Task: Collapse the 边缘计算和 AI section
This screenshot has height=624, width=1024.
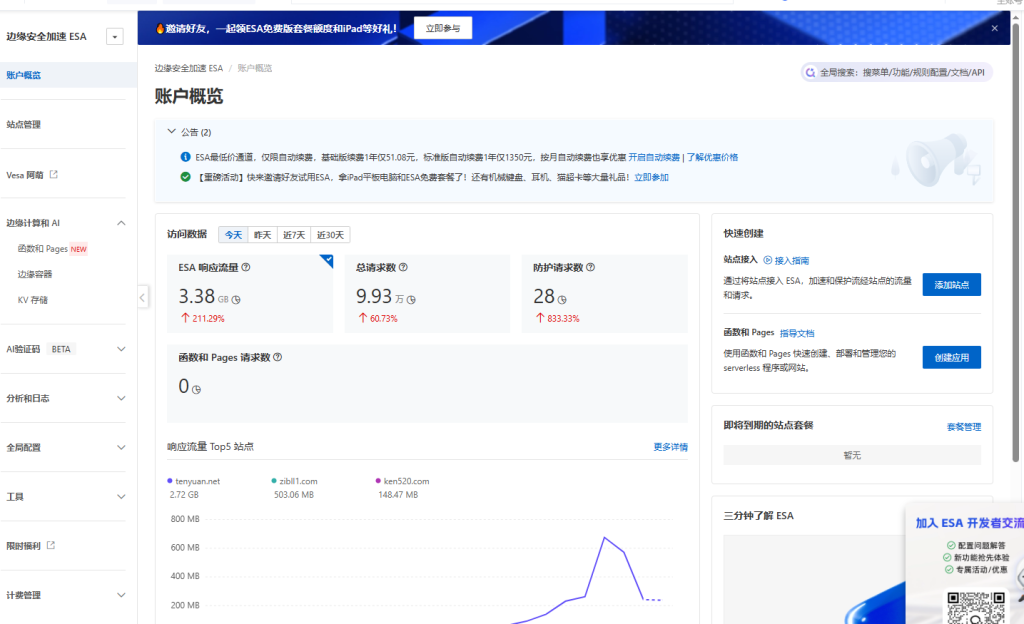Action: 121,223
